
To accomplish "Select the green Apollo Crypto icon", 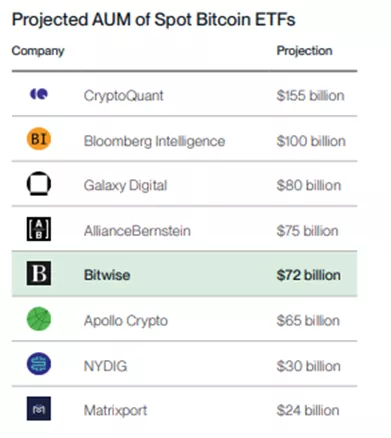I will pos(39,319).
